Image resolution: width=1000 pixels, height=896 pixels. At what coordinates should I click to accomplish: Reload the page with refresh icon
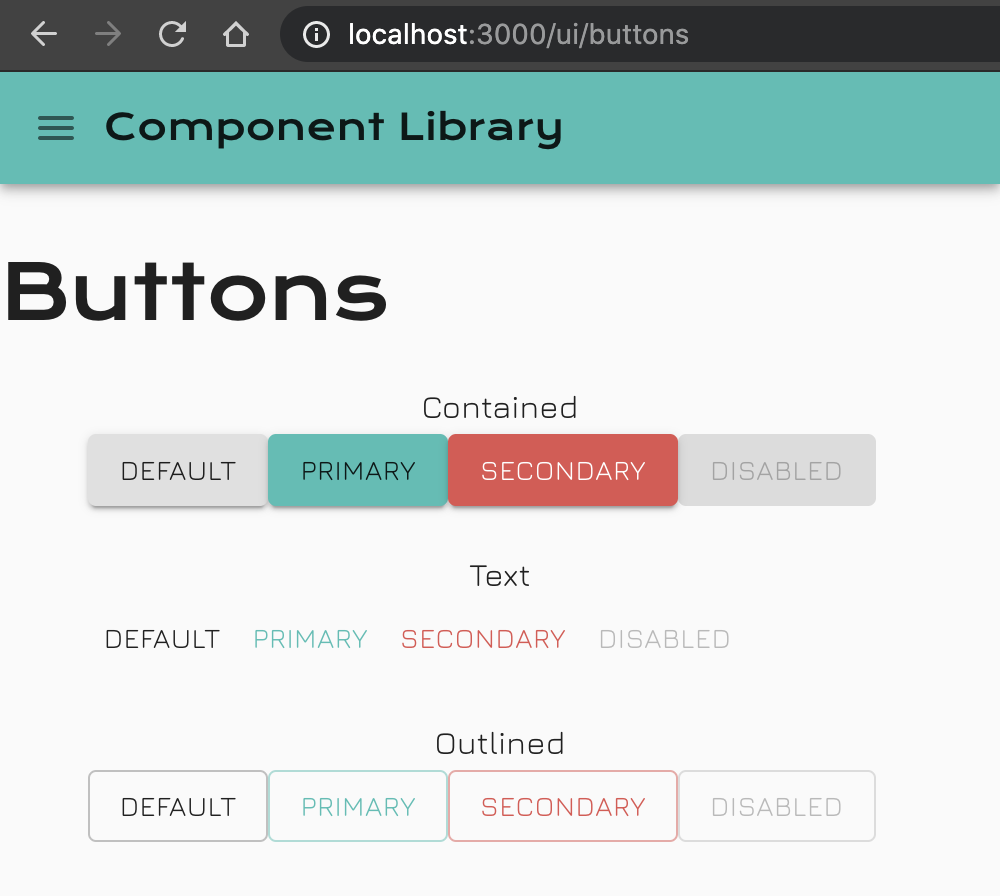[172, 34]
